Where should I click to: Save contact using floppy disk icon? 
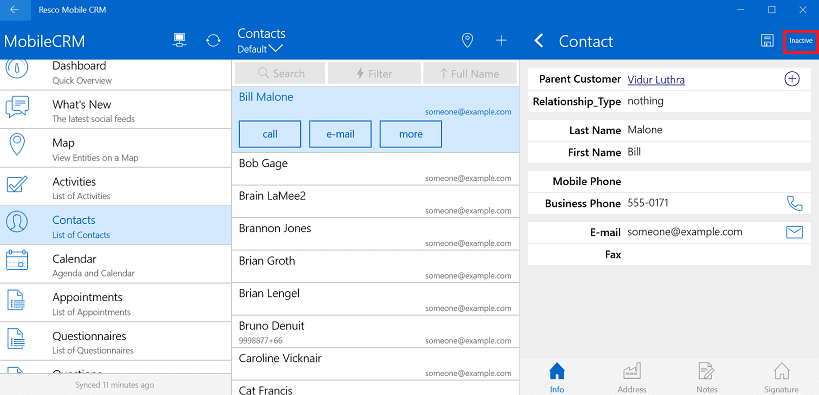tap(767, 41)
